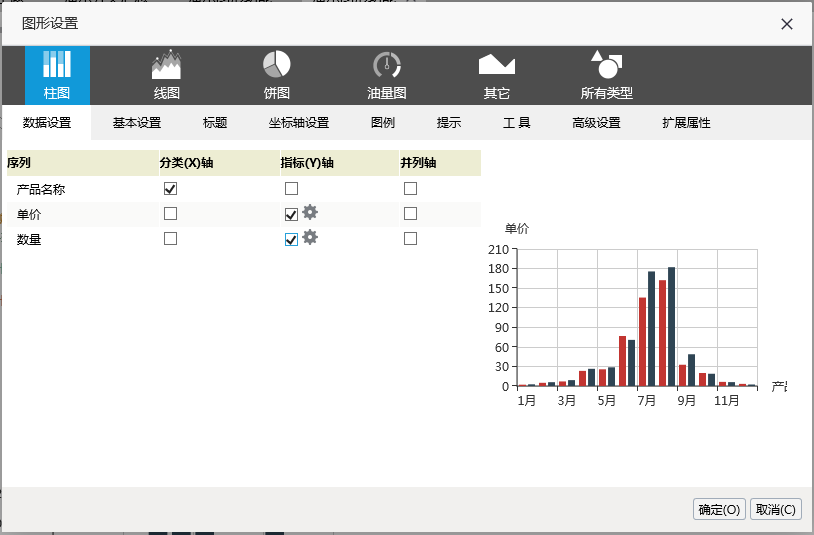Click the 单价 axis title in preview chart

pos(517,229)
